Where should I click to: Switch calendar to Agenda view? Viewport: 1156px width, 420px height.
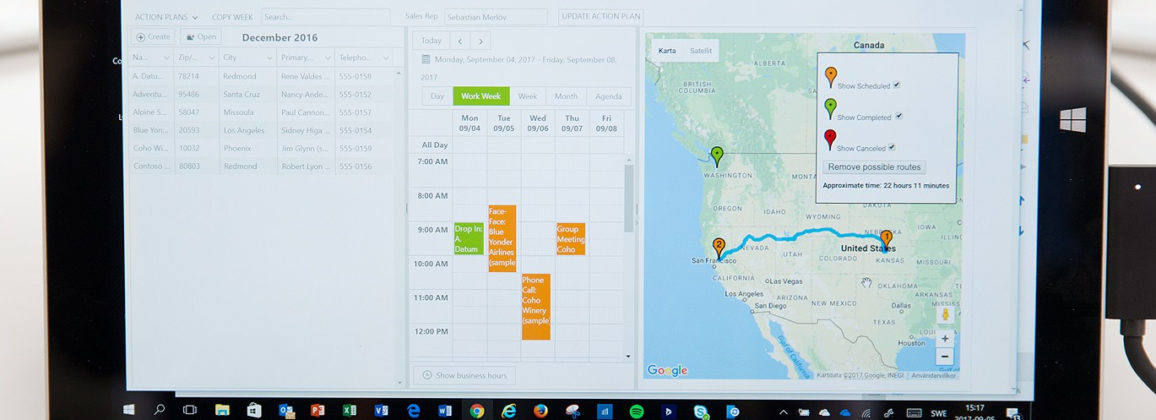click(x=608, y=97)
